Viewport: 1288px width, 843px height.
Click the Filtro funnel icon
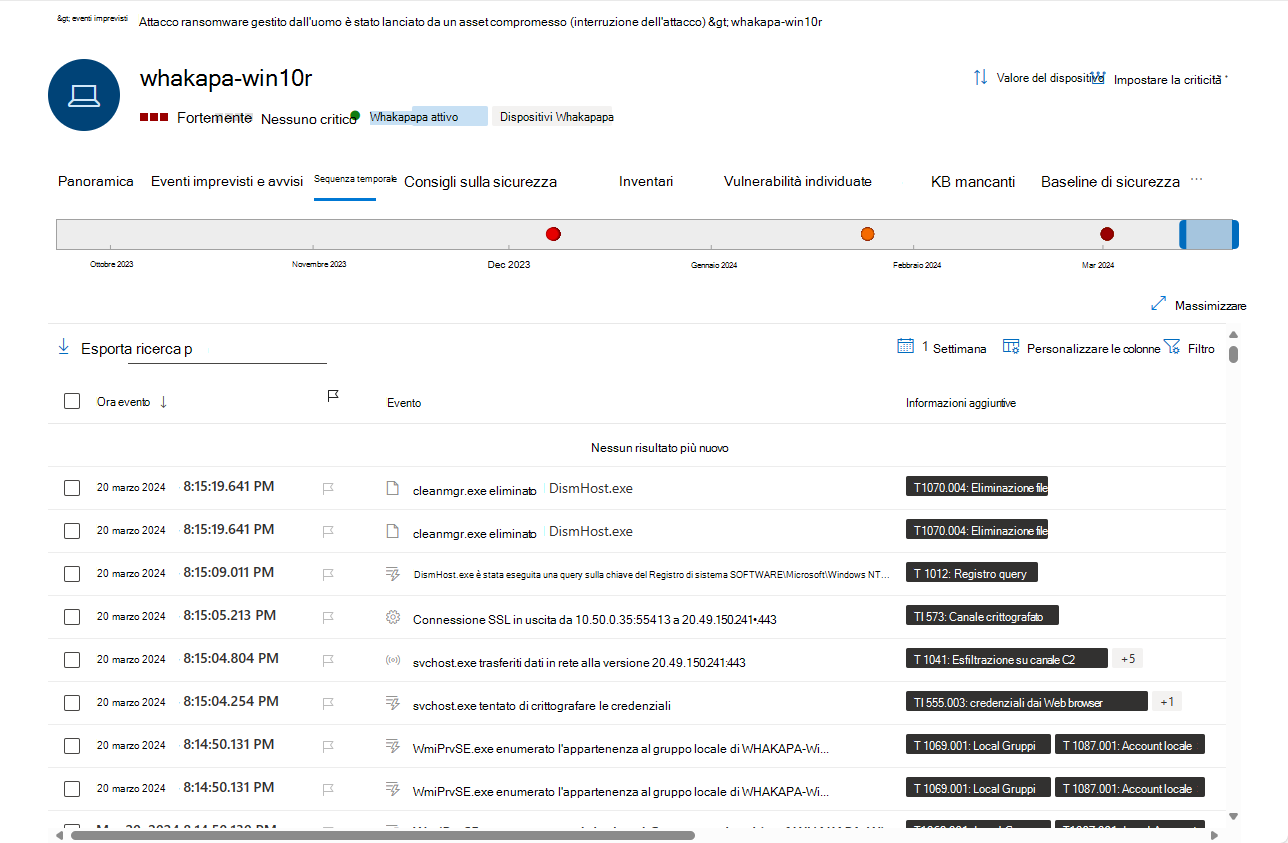[x=1172, y=346]
